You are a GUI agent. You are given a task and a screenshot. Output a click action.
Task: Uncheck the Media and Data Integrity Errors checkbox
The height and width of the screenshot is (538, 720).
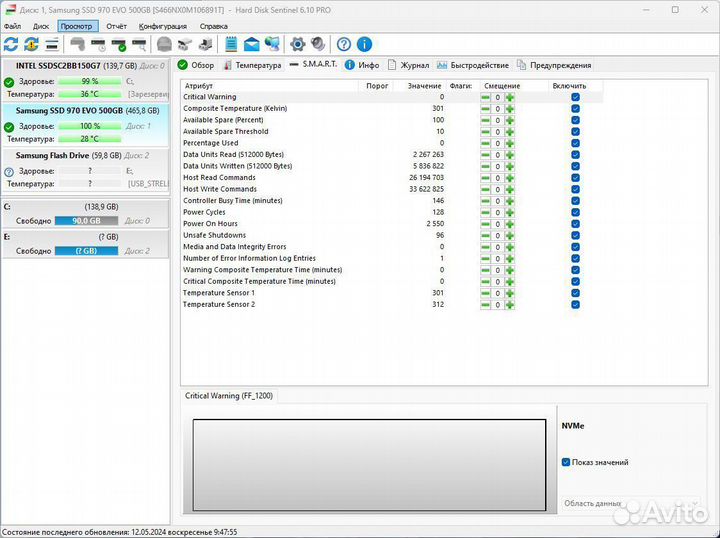pyautogui.click(x=575, y=247)
